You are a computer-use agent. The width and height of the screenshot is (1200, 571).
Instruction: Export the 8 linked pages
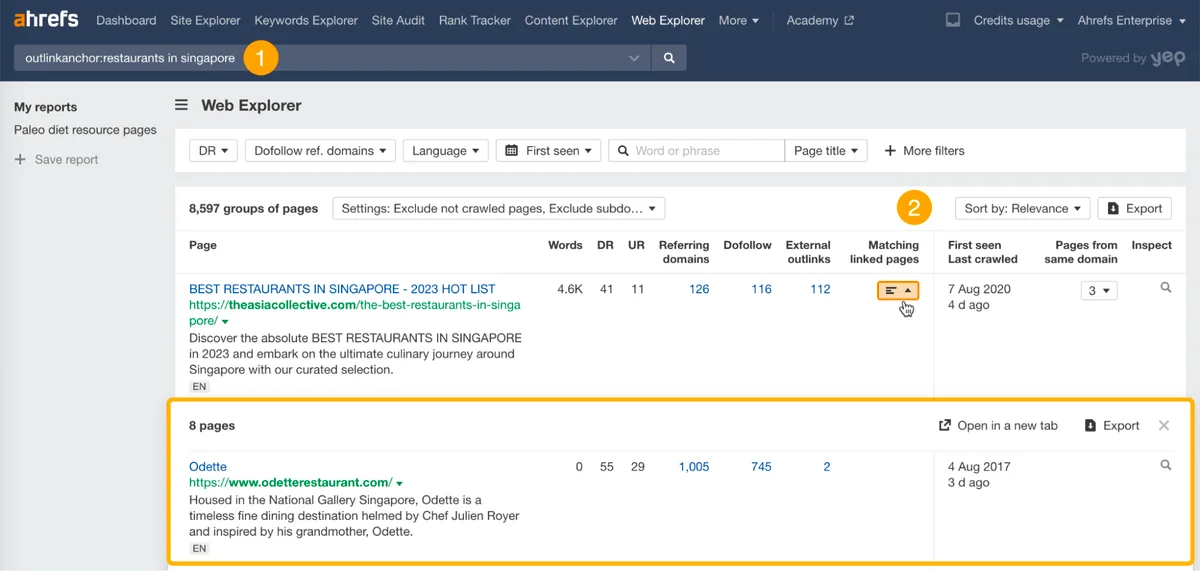pos(1112,425)
